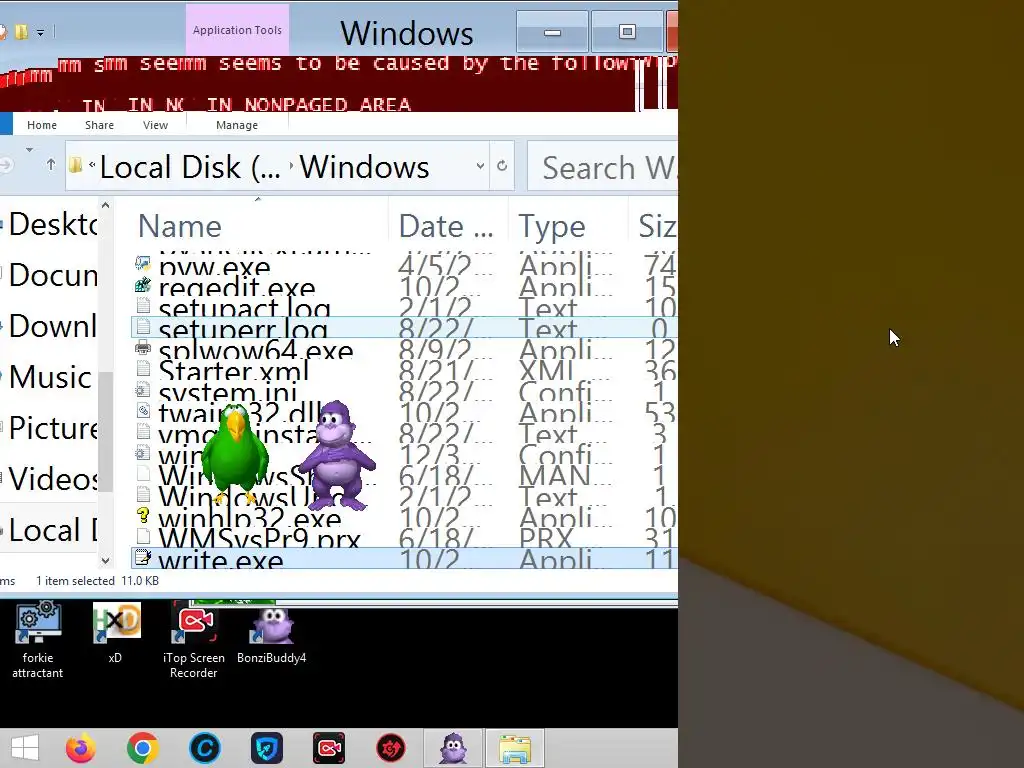Select Local Disk in the navigation pane

tap(52, 530)
